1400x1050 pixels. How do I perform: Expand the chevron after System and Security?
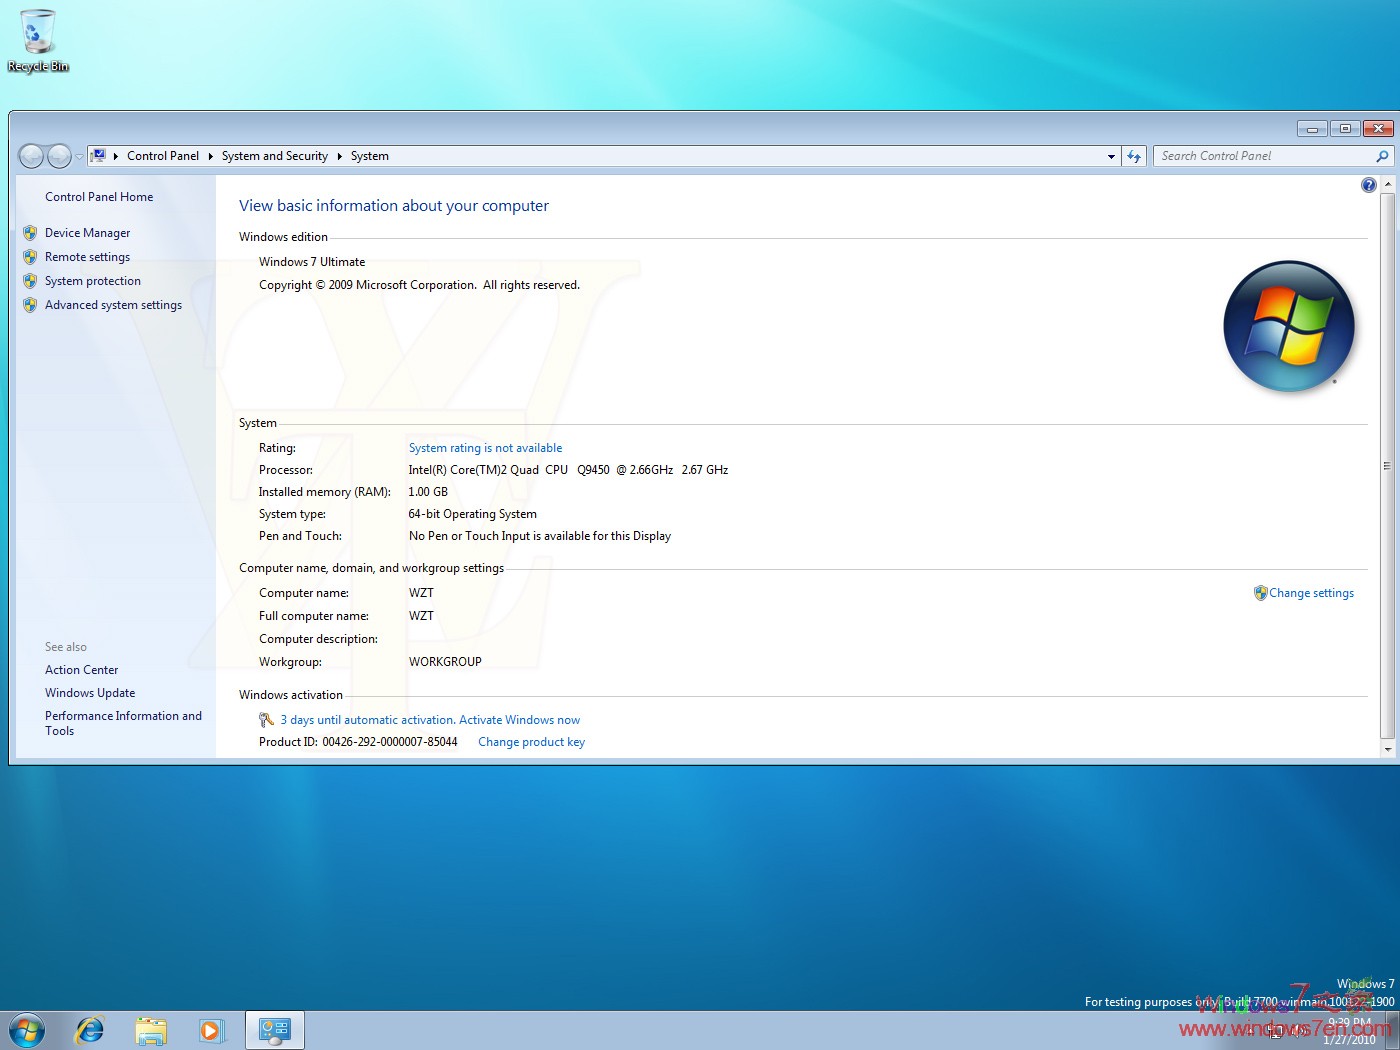tap(340, 156)
